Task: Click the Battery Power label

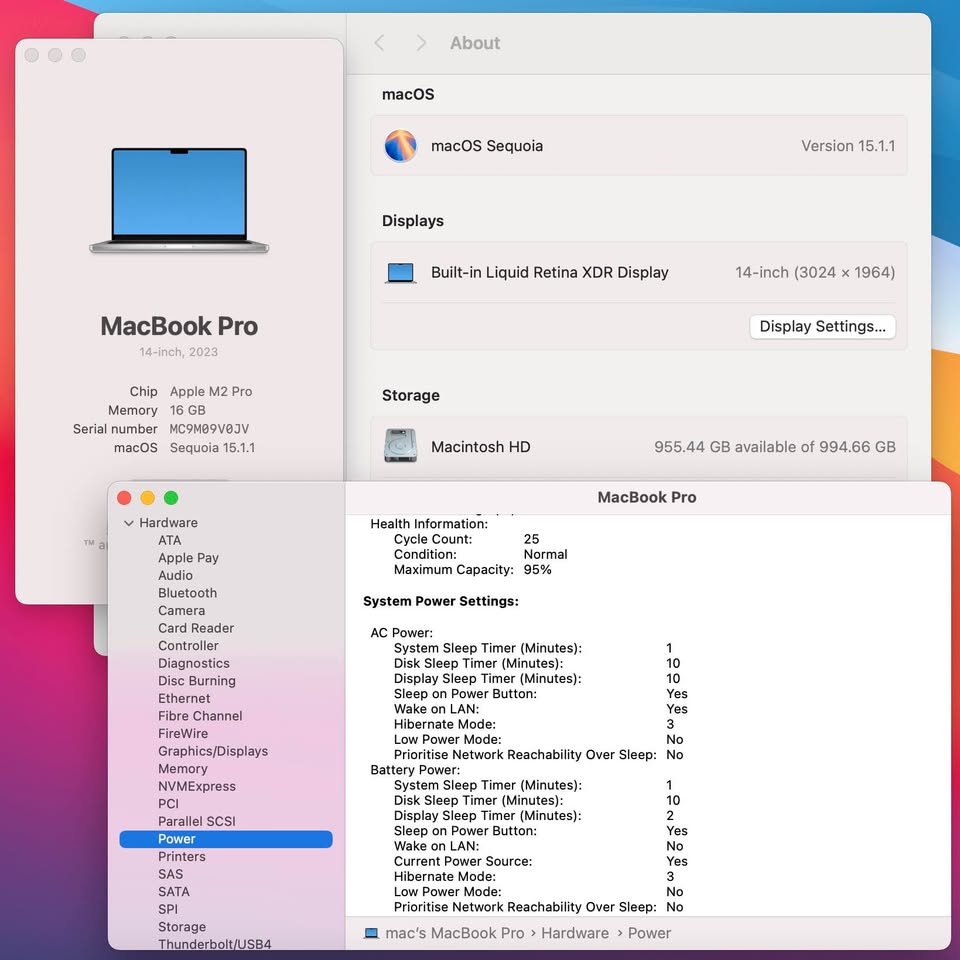Action: pyautogui.click(x=414, y=770)
